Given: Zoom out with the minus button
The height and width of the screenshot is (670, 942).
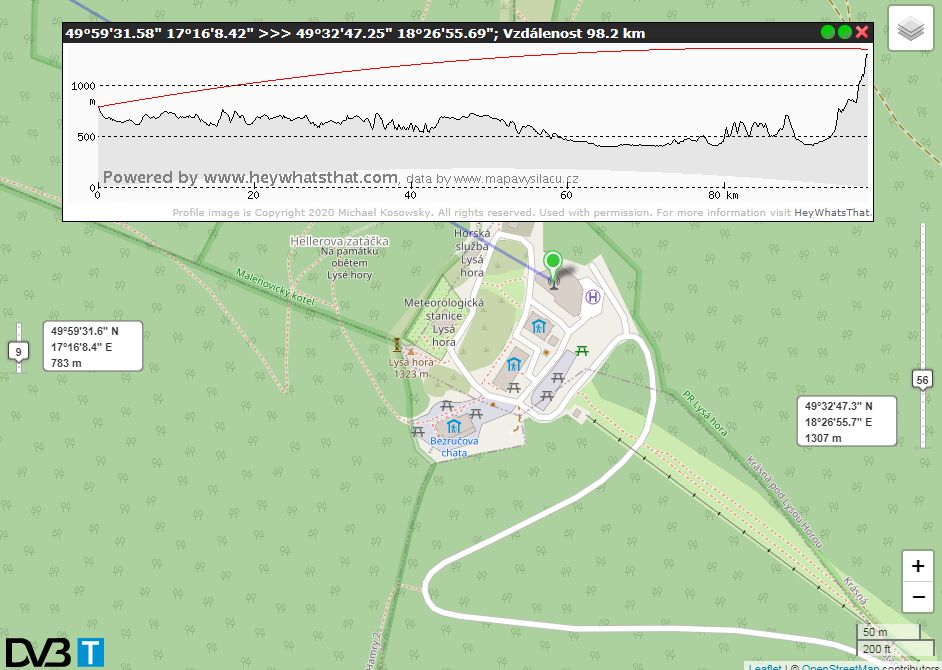Looking at the screenshot, I should tap(918, 598).
